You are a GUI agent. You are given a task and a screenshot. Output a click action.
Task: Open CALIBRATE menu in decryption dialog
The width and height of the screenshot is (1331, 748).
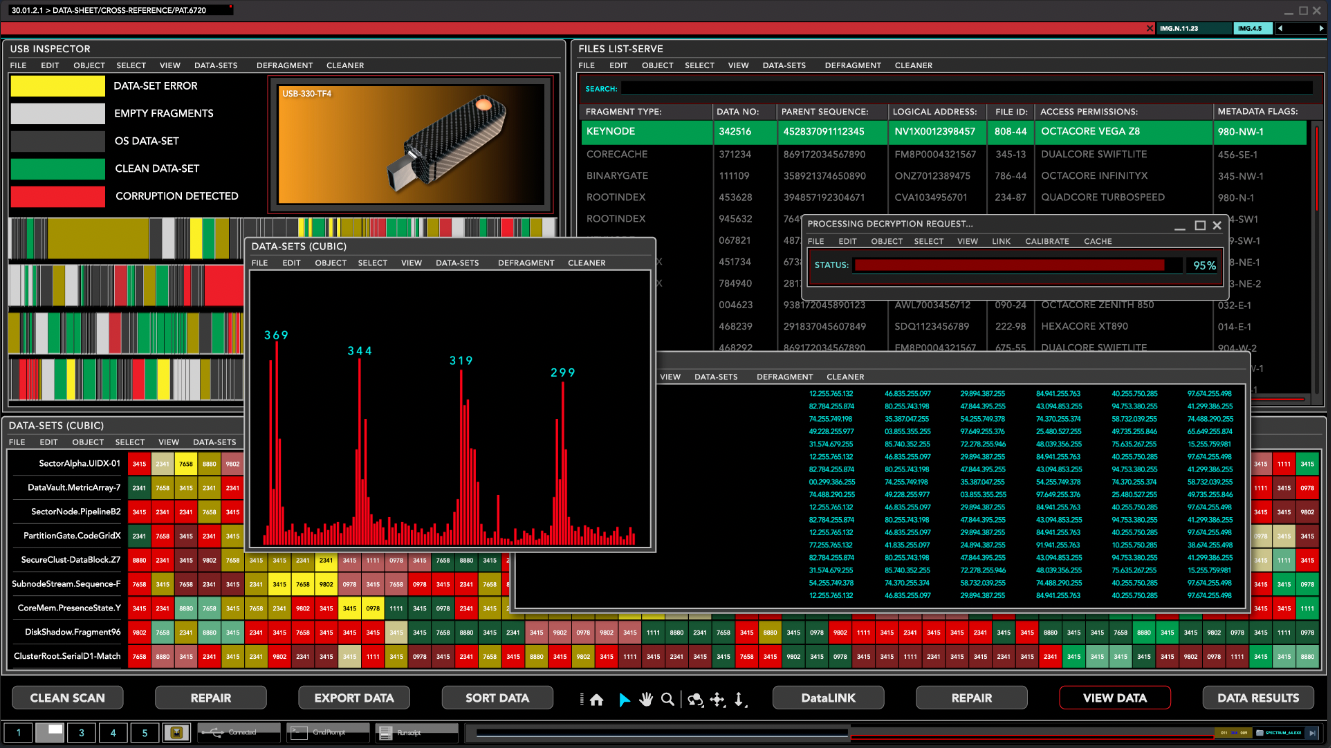coord(1047,241)
